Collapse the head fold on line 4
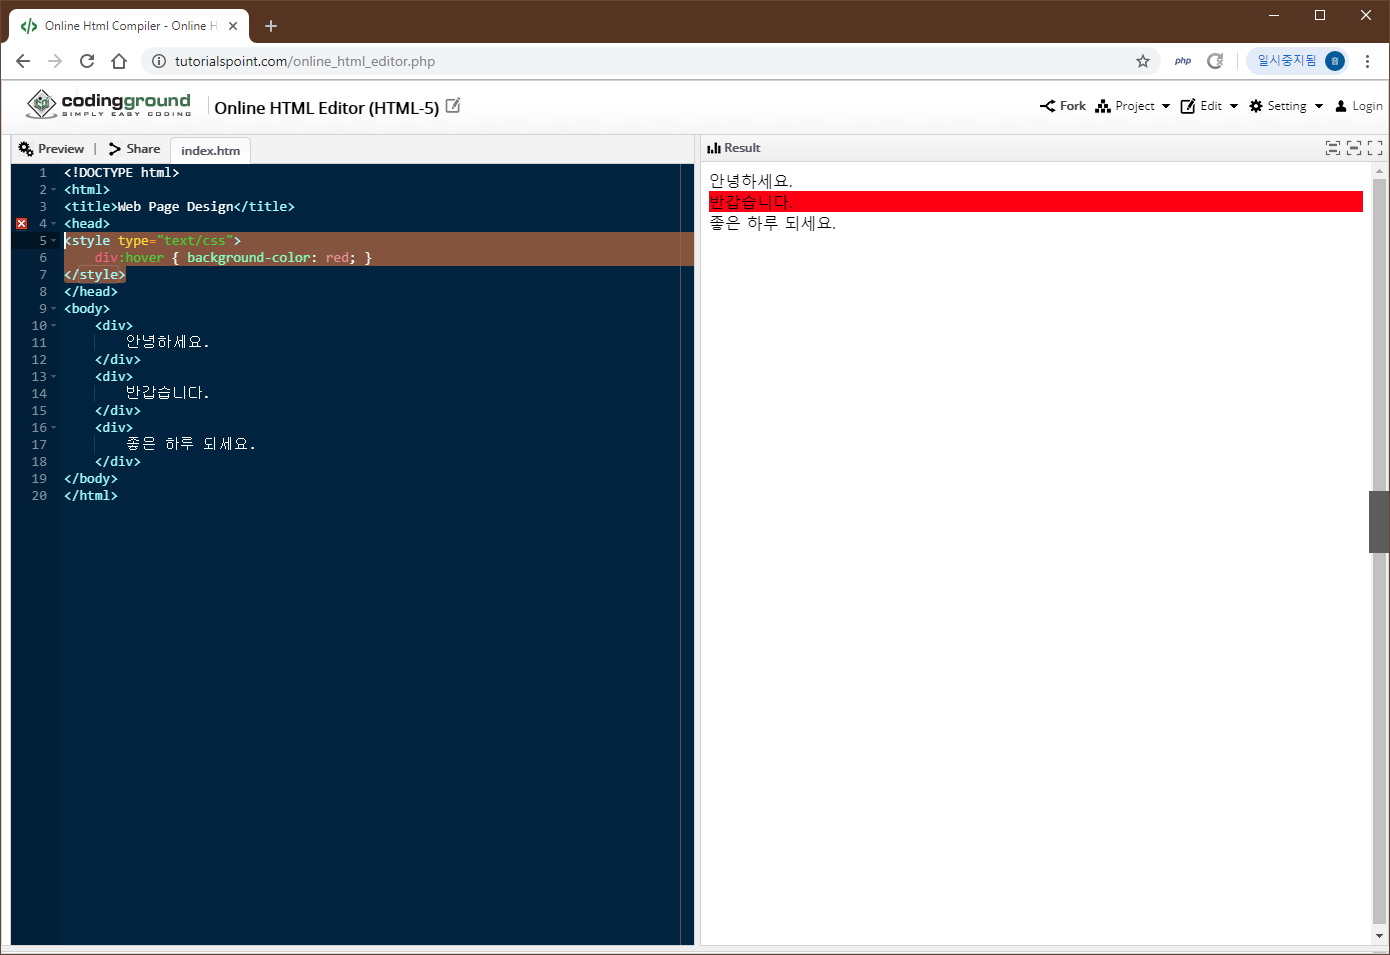The width and height of the screenshot is (1390, 955). click(54, 224)
